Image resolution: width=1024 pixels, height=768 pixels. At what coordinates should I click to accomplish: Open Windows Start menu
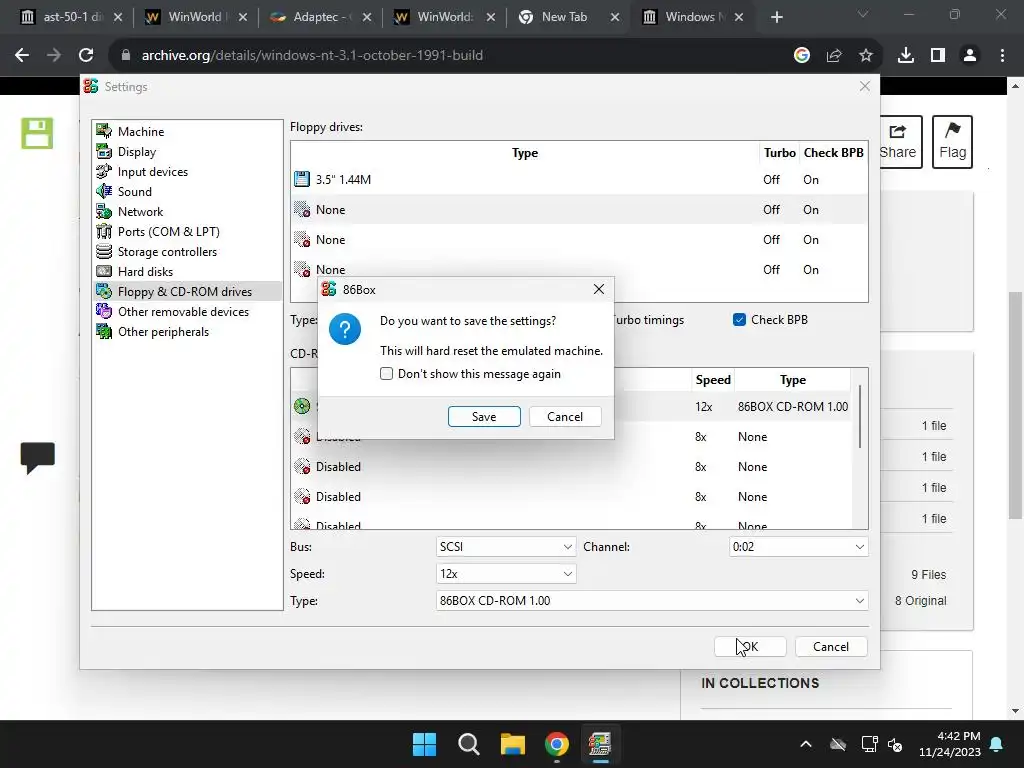coord(424,744)
